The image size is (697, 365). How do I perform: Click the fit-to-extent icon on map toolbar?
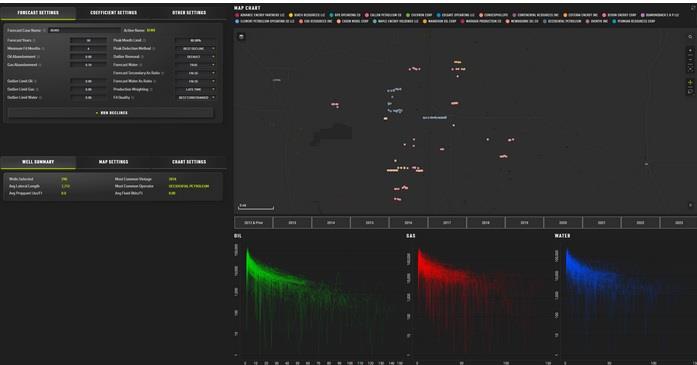[690, 68]
